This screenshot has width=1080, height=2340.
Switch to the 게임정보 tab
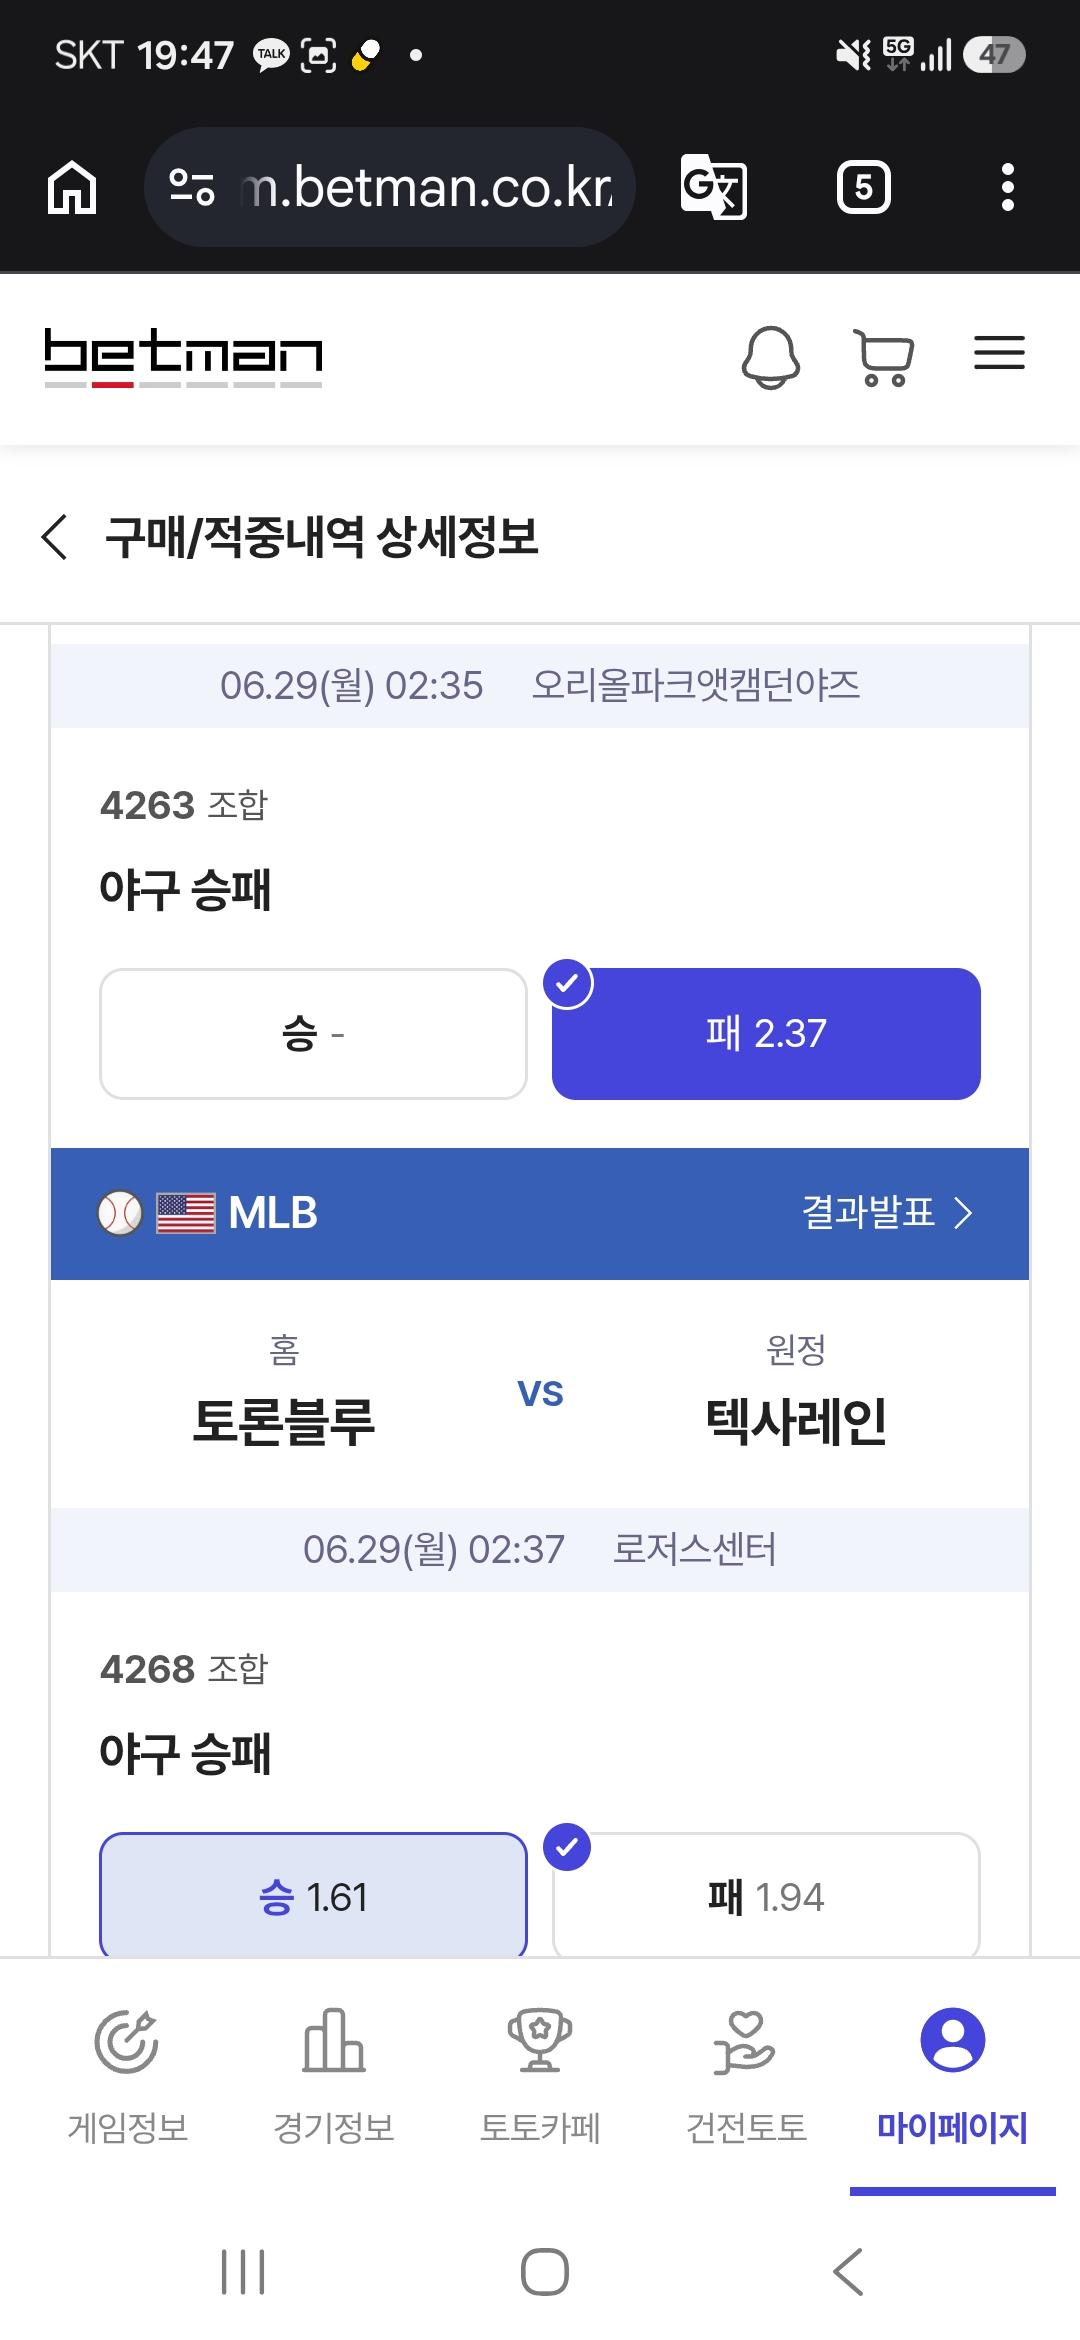[x=127, y=2077]
